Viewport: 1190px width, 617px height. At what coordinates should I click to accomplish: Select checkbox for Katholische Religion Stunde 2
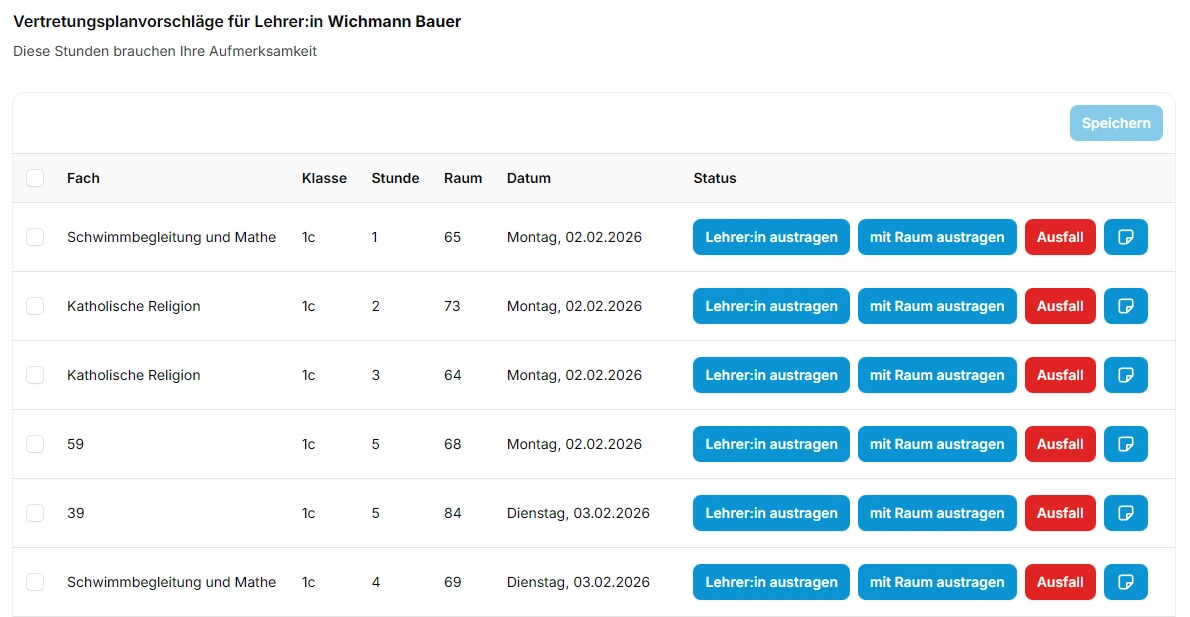tap(35, 306)
